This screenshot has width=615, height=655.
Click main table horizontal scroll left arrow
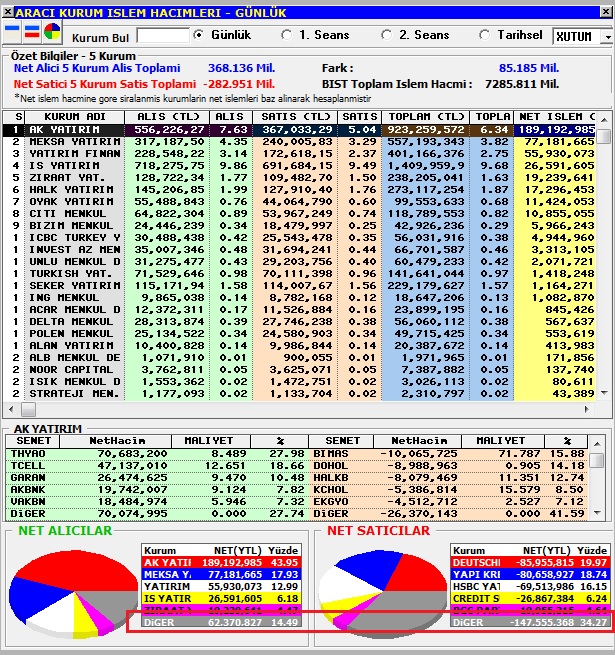coord(11,409)
